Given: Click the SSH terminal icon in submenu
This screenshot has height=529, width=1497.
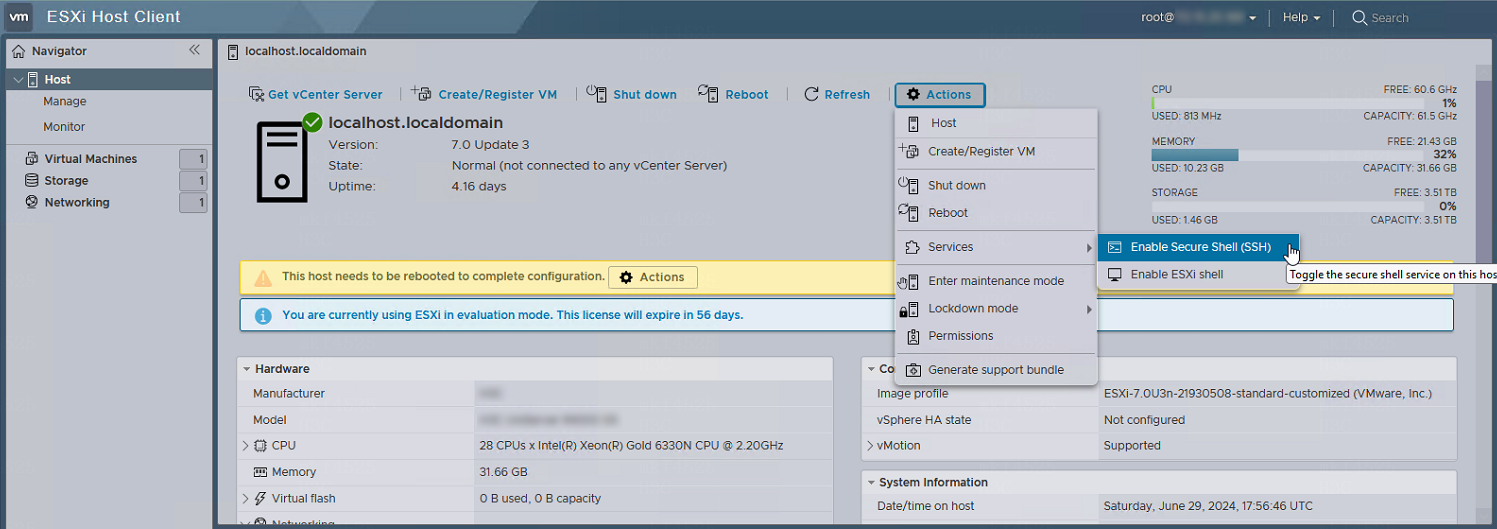Looking at the screenshot, I should [1114, 247].
